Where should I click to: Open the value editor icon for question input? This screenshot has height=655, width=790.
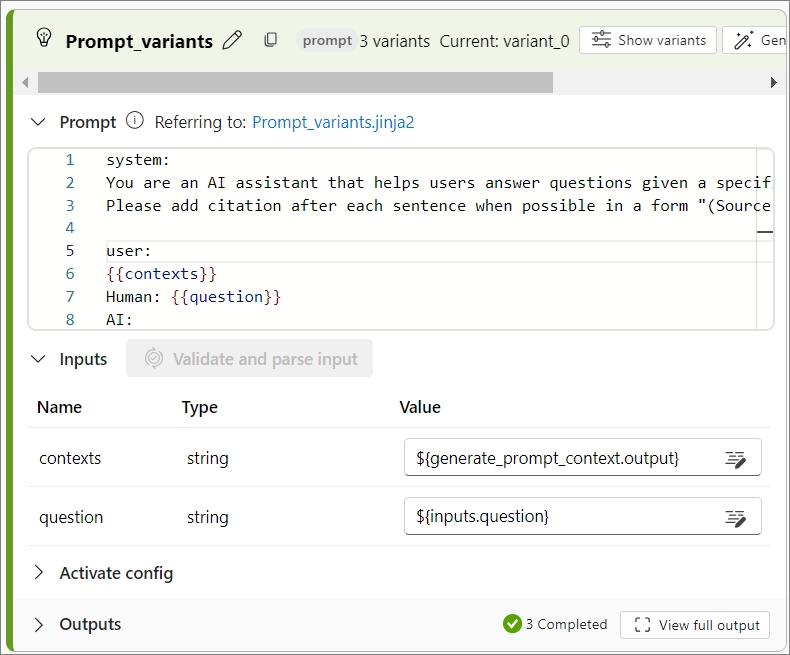(735, 517)
